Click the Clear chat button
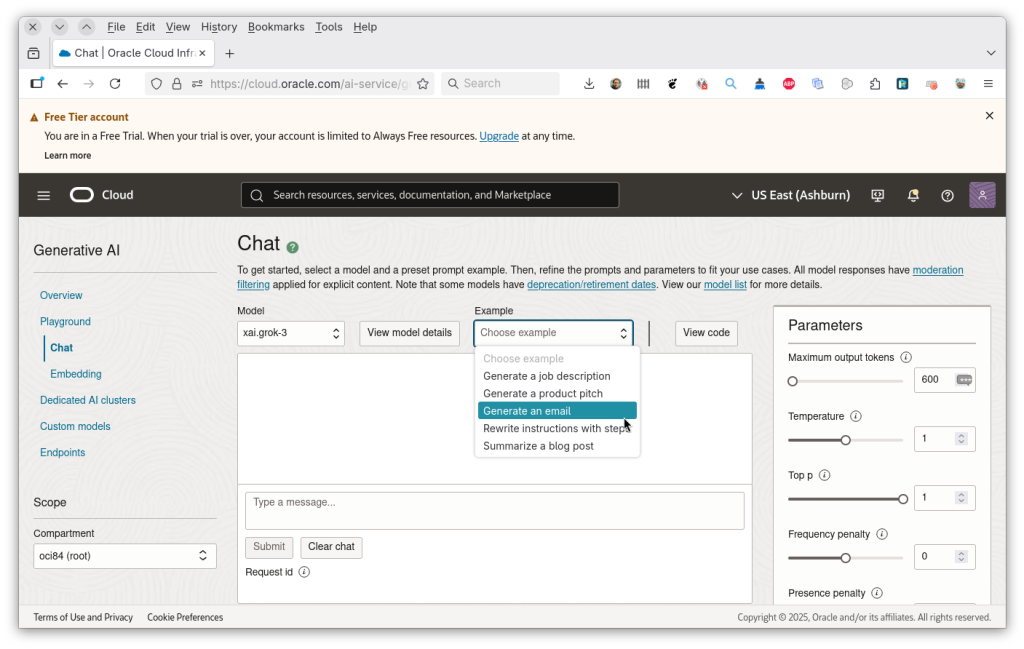 [331, 547]
